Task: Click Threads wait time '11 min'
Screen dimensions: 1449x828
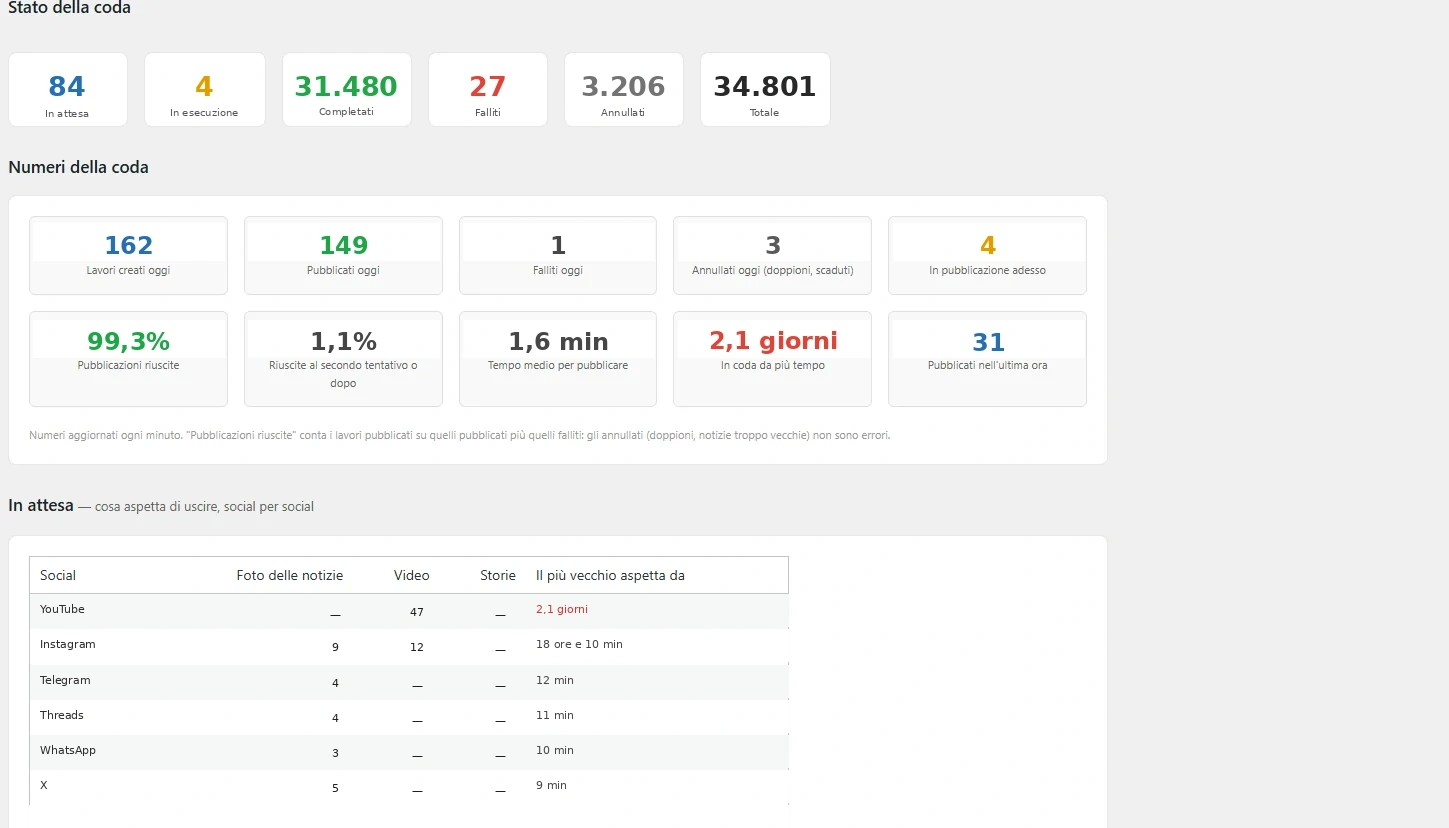Action: coord(555,715)
